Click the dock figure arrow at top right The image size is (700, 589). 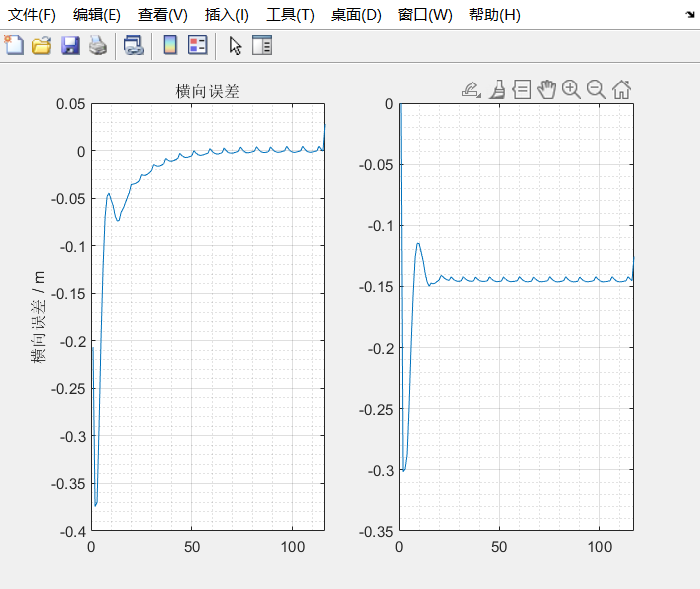[690, 15]
